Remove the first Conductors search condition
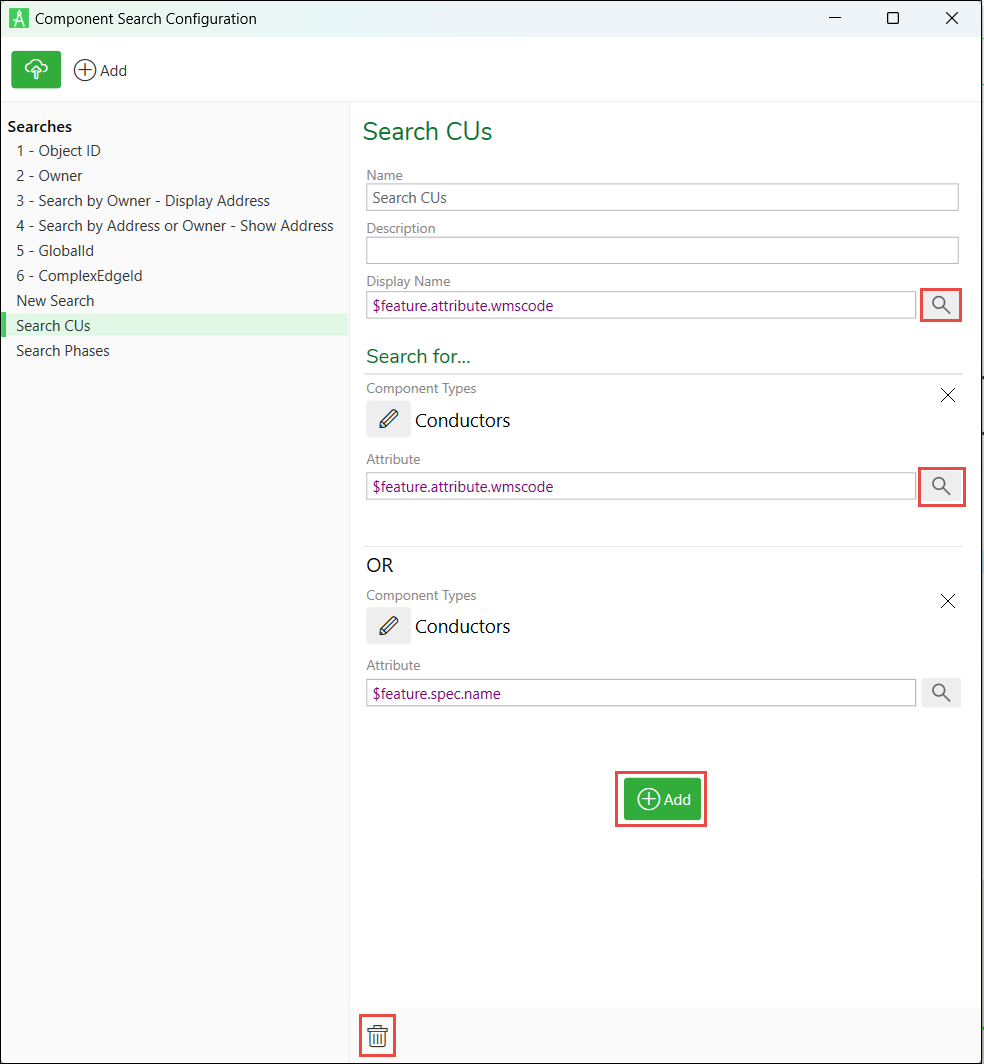Screen dimensions: 984x1064 [x=947, y=396]
